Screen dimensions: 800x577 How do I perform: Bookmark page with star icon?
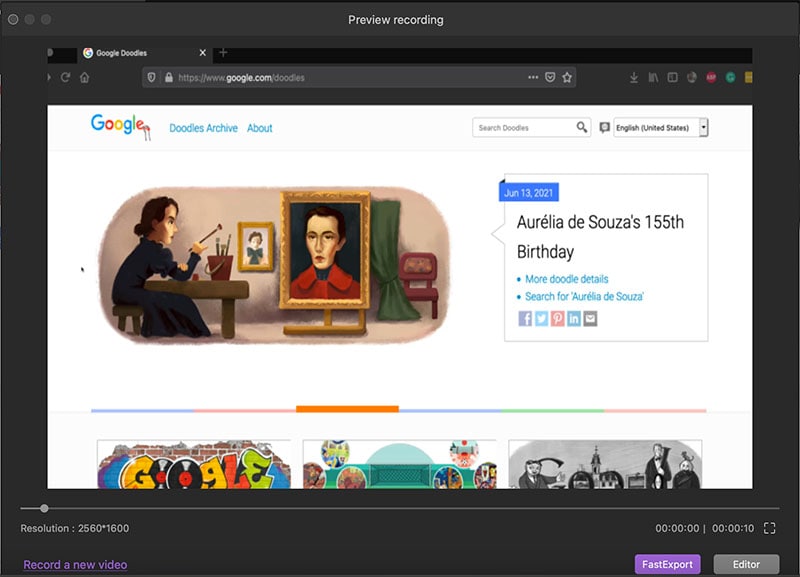click(x=567, y=77)
